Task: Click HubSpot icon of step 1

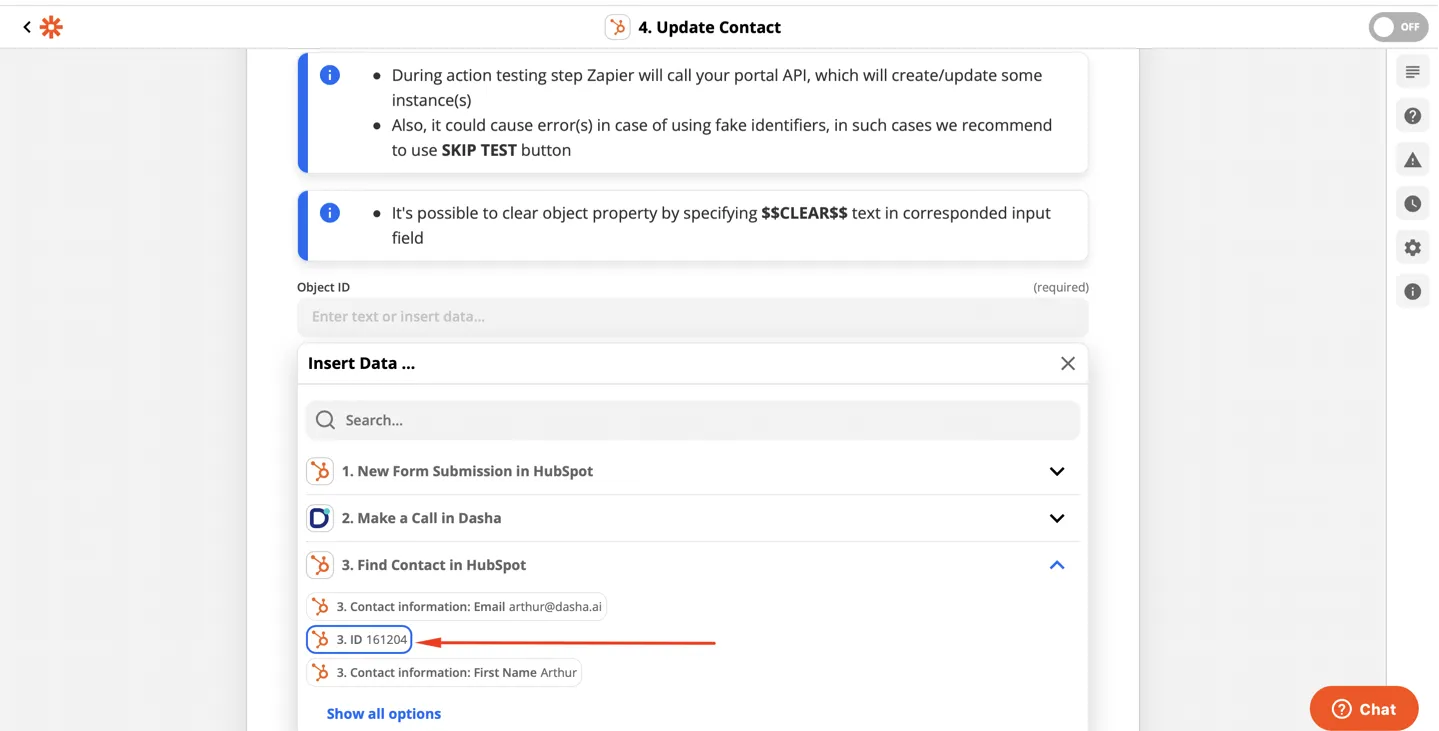Action: (x=320, y=471)
